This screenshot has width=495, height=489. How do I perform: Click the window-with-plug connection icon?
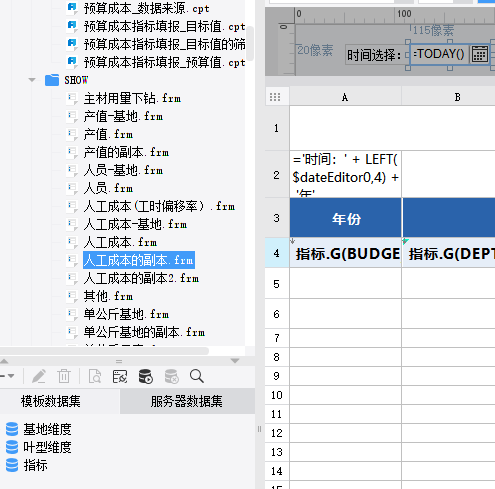coord(120,376)
